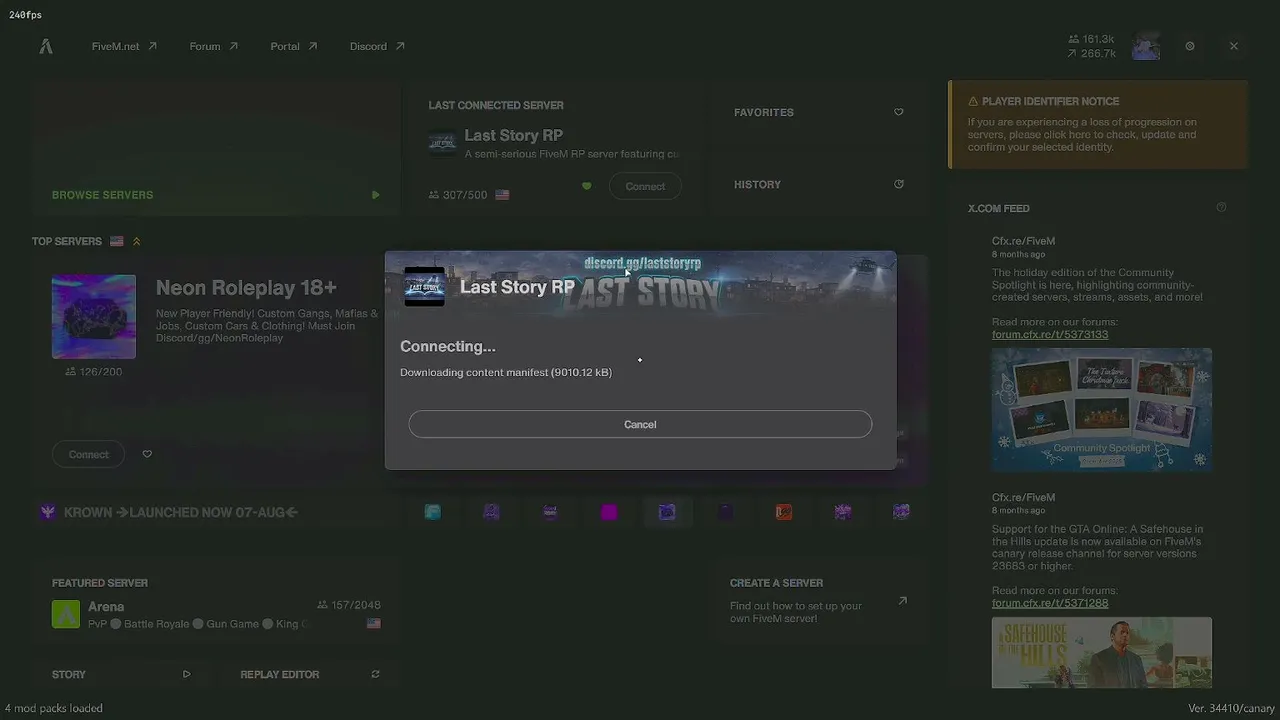Toggle favorite heart for Last Story RP
1280x720 pixels.
click(587, 186)
